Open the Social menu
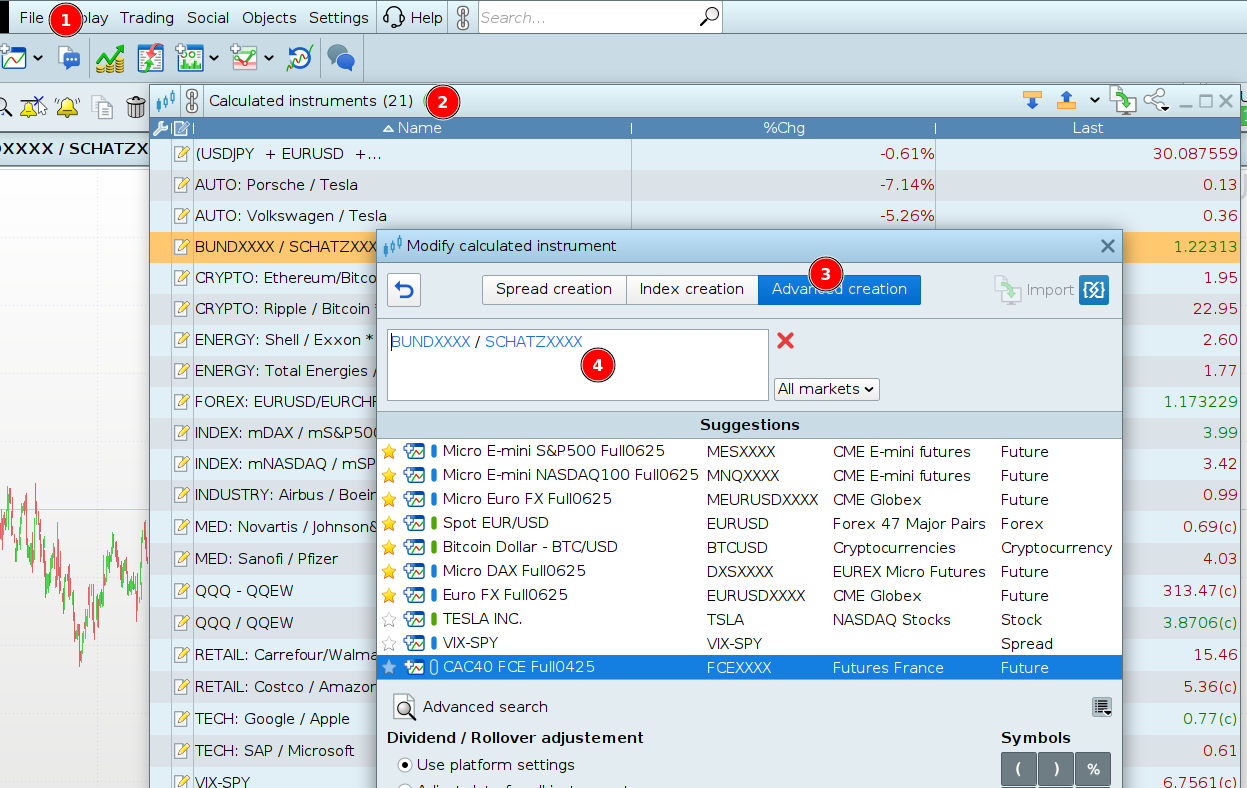 click(x=208, y=17)
